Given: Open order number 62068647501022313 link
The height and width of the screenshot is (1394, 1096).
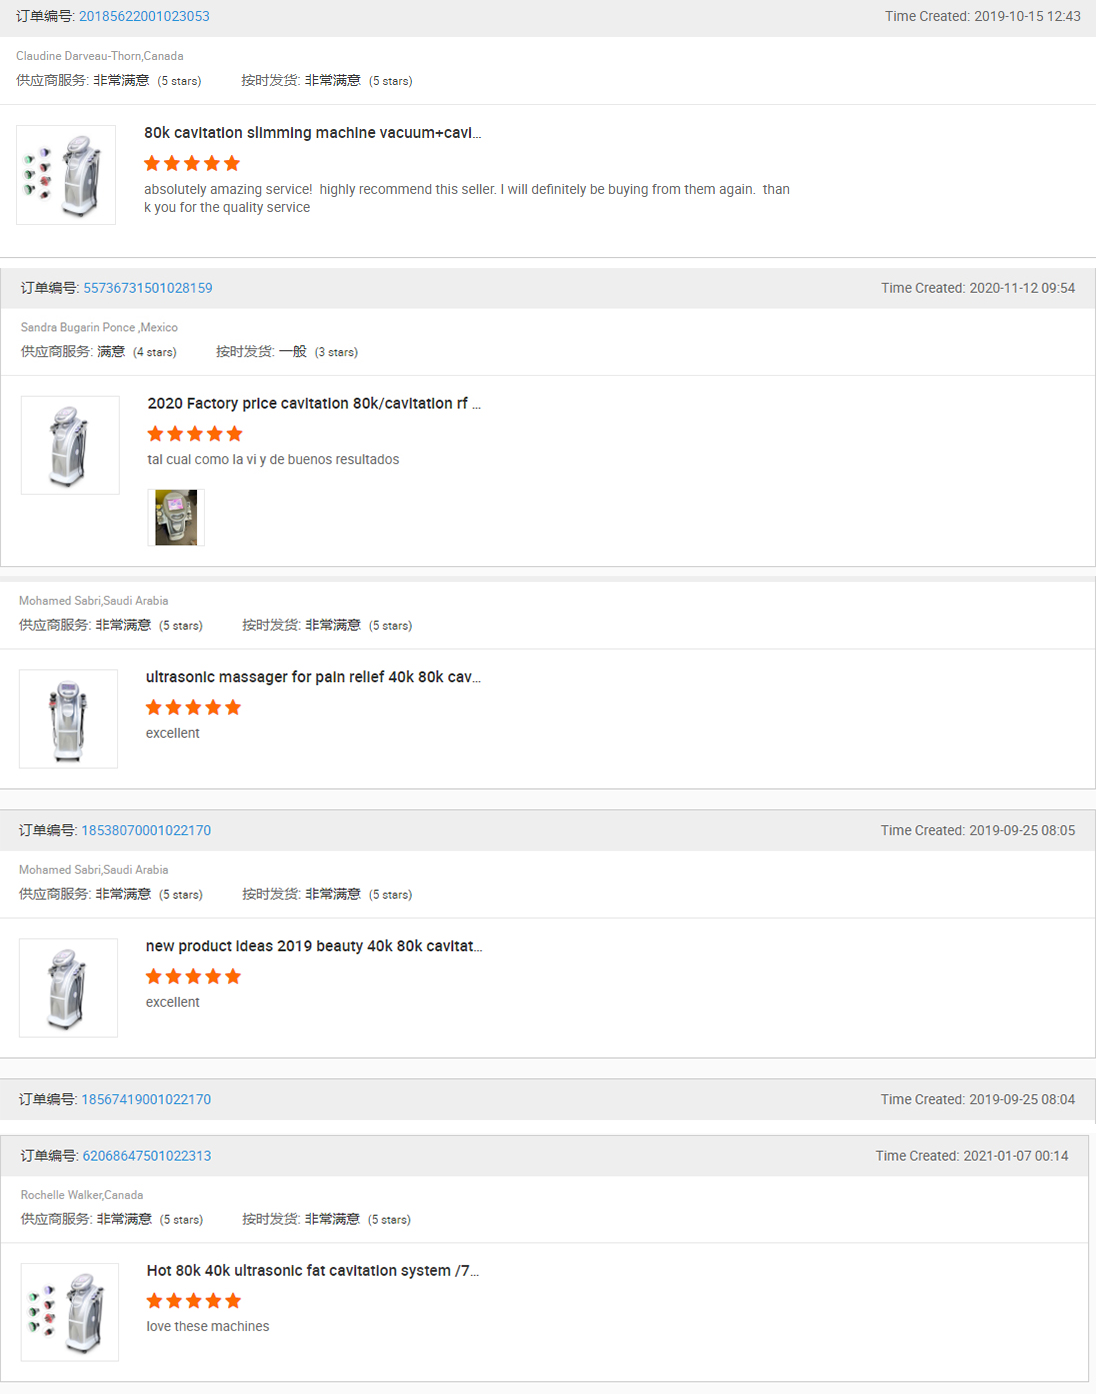Looking at the screenshot, I should point(146,1156).
